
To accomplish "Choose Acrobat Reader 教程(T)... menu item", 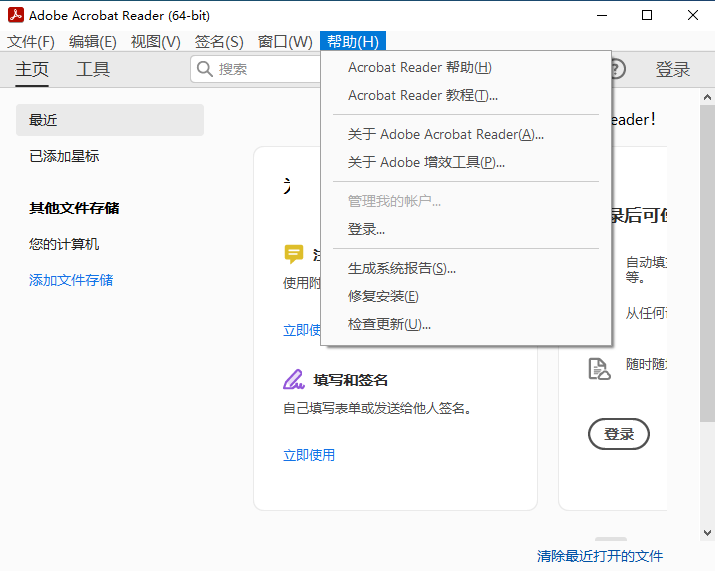I will [x=466, y=95].
